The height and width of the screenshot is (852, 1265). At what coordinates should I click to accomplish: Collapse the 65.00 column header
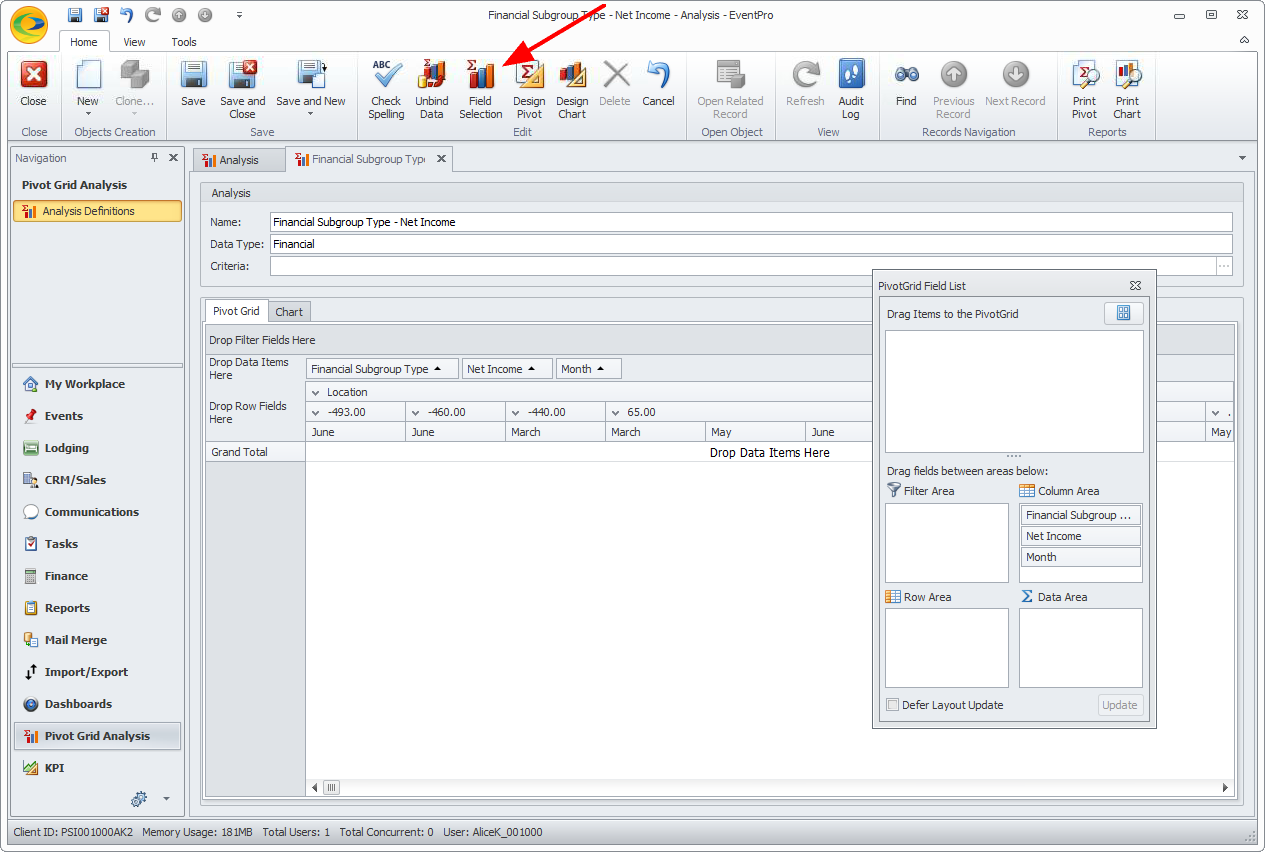click(x=616, y=412)
